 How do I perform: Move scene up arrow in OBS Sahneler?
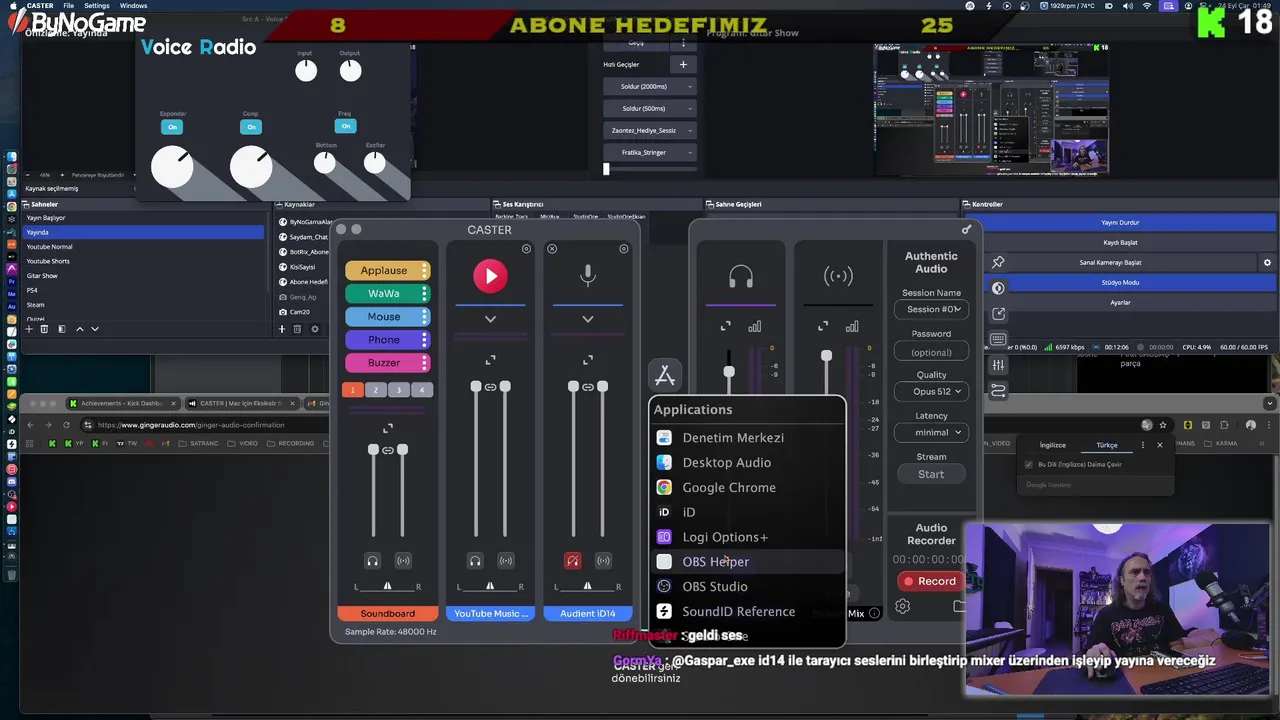[80, 329]
